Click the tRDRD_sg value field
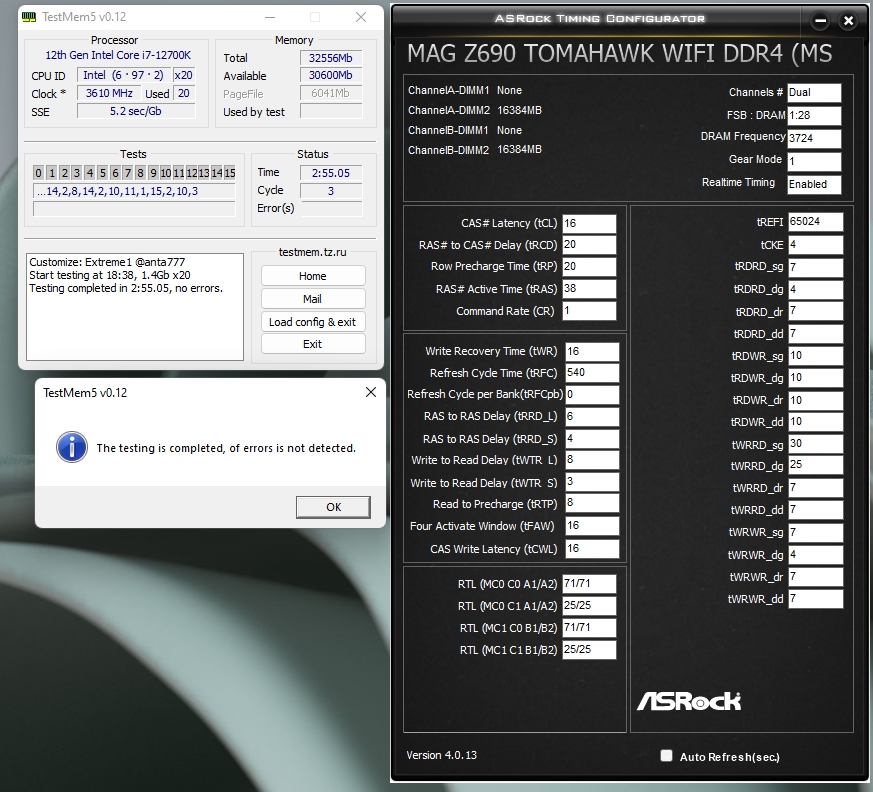Viewport: 873px width, 792px height. (816, 267)
